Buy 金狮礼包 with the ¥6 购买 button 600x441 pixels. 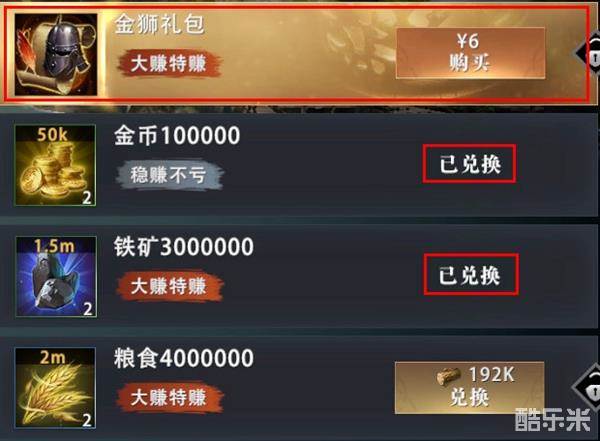pos(470,53)
